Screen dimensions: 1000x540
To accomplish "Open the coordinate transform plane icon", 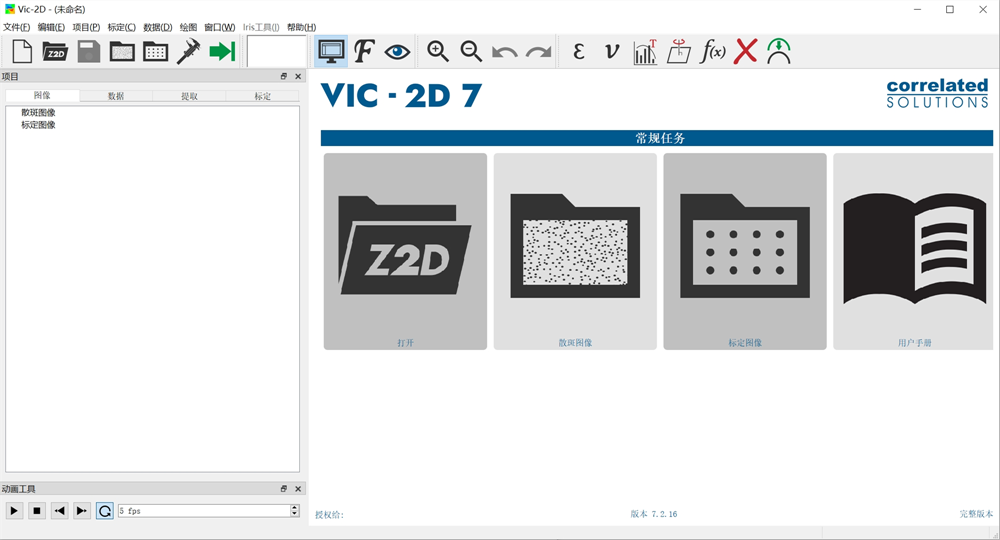I will tap(679, 52).
